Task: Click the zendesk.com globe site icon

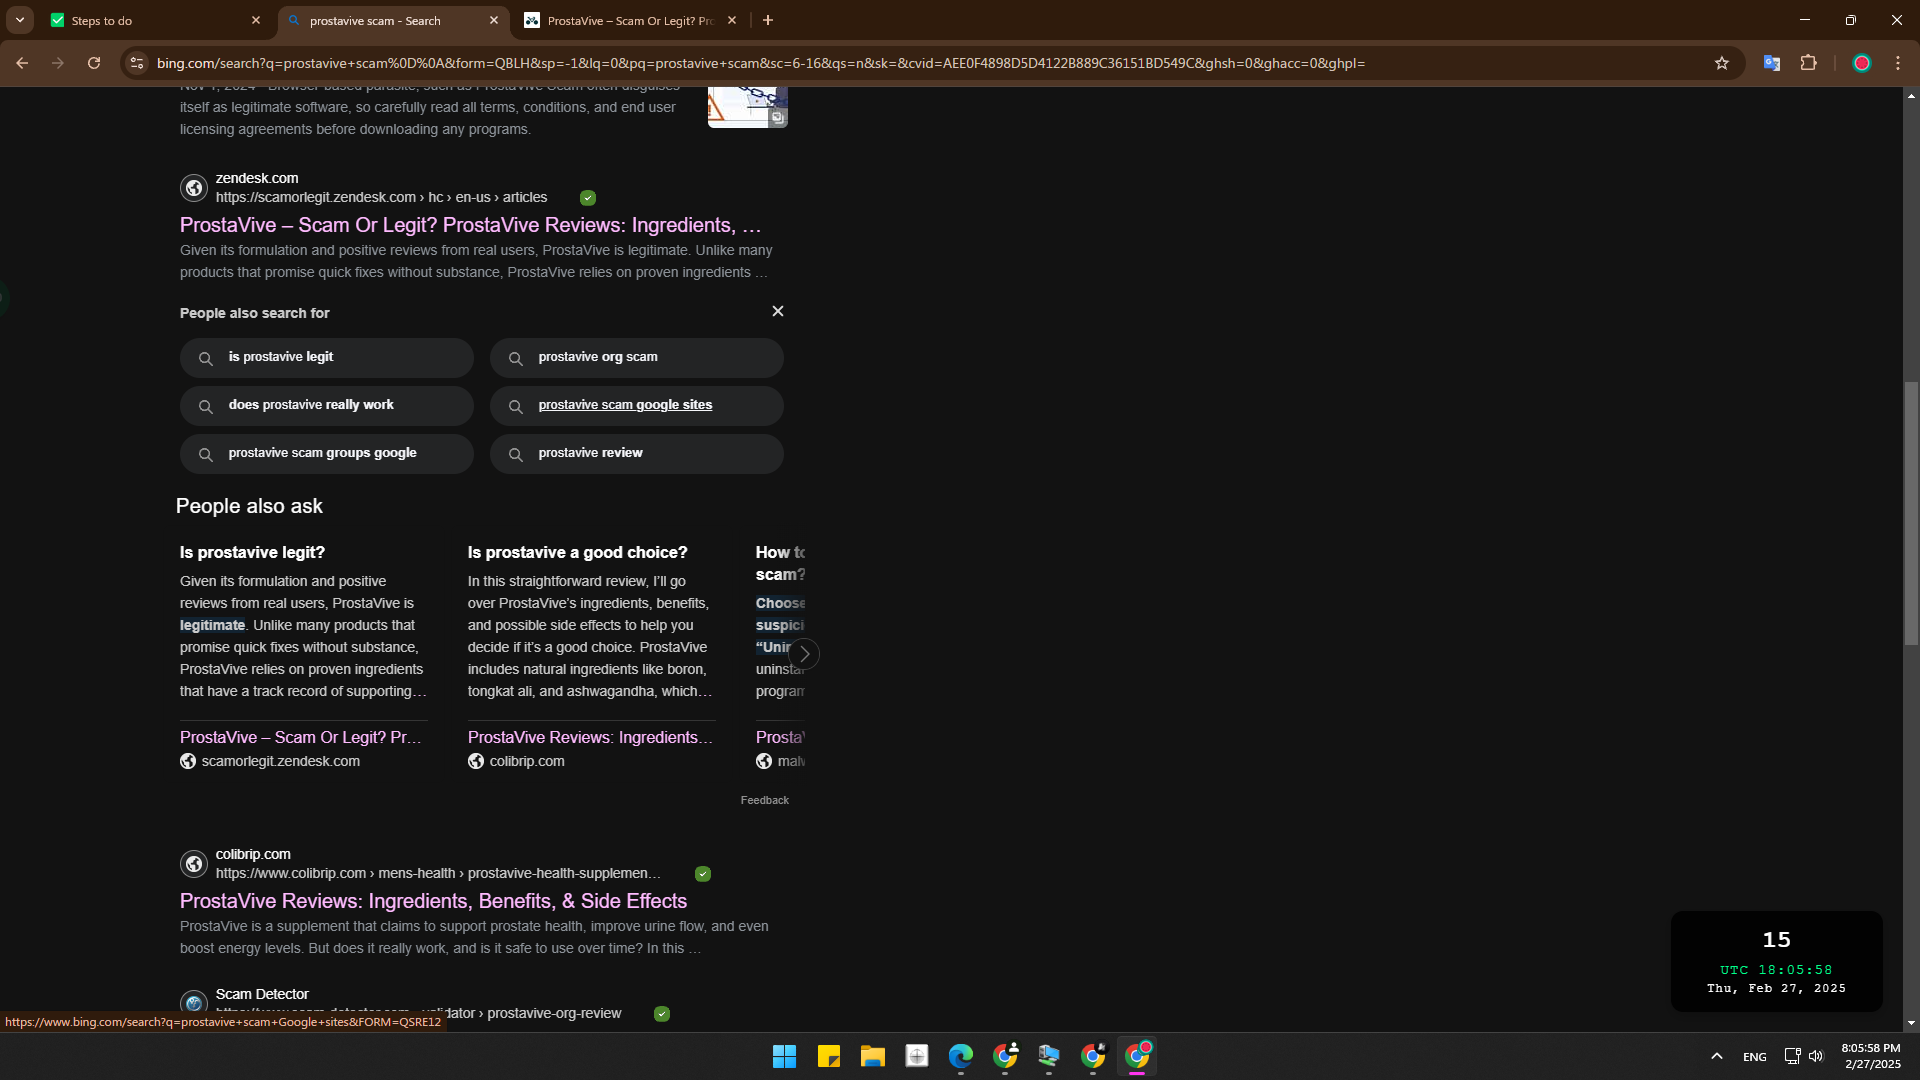Action: [x=194, y=188]
